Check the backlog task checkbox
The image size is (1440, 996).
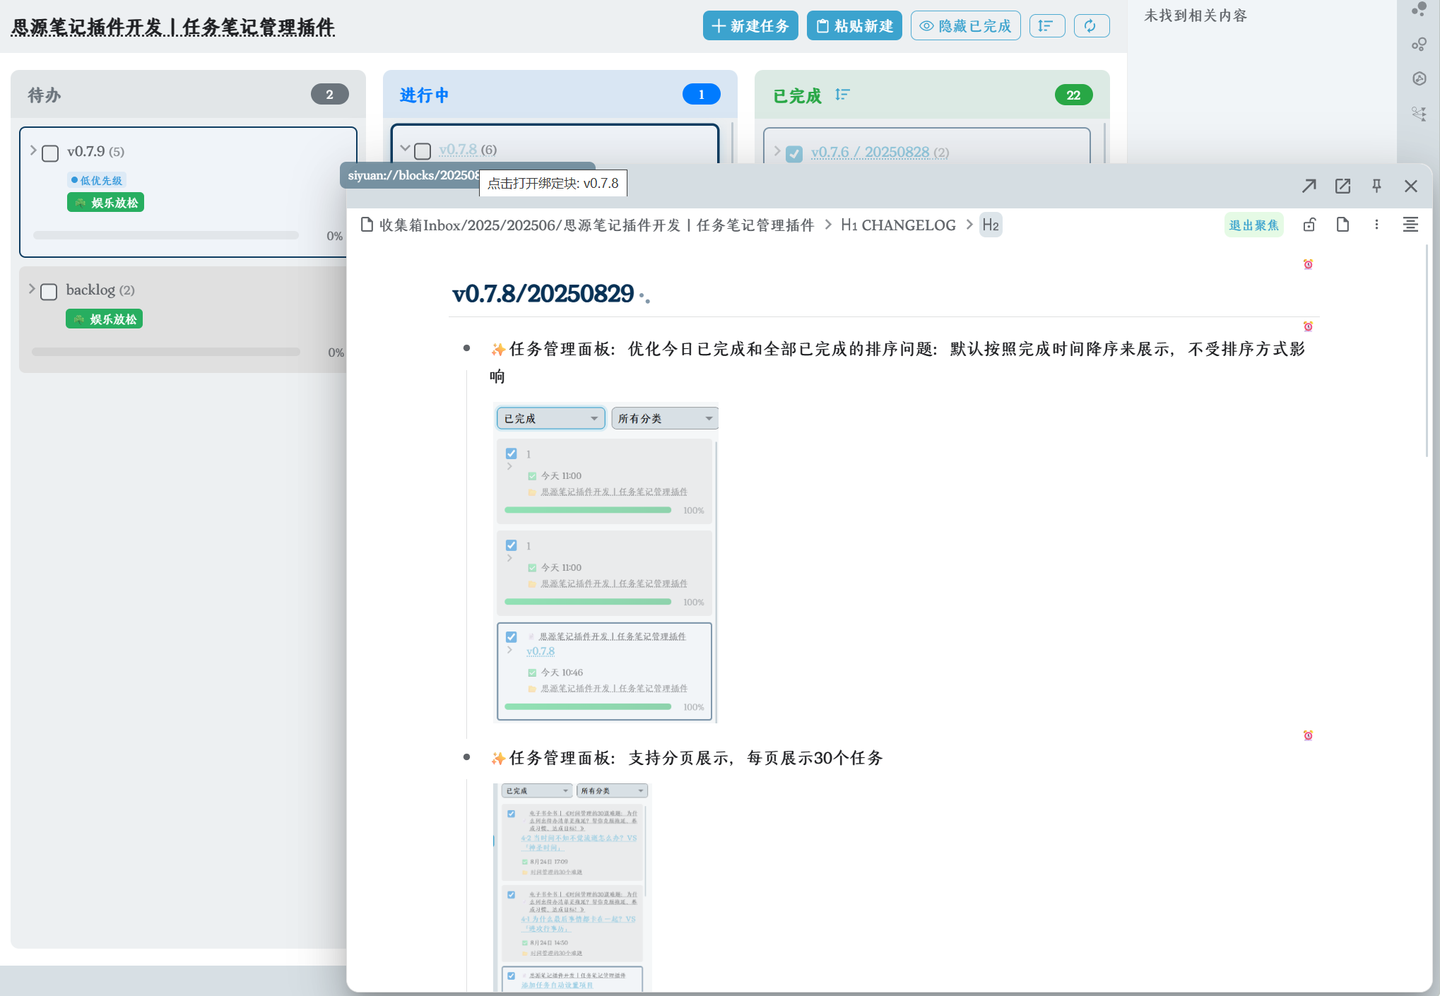pyautogui.click(x=49, y=291)
